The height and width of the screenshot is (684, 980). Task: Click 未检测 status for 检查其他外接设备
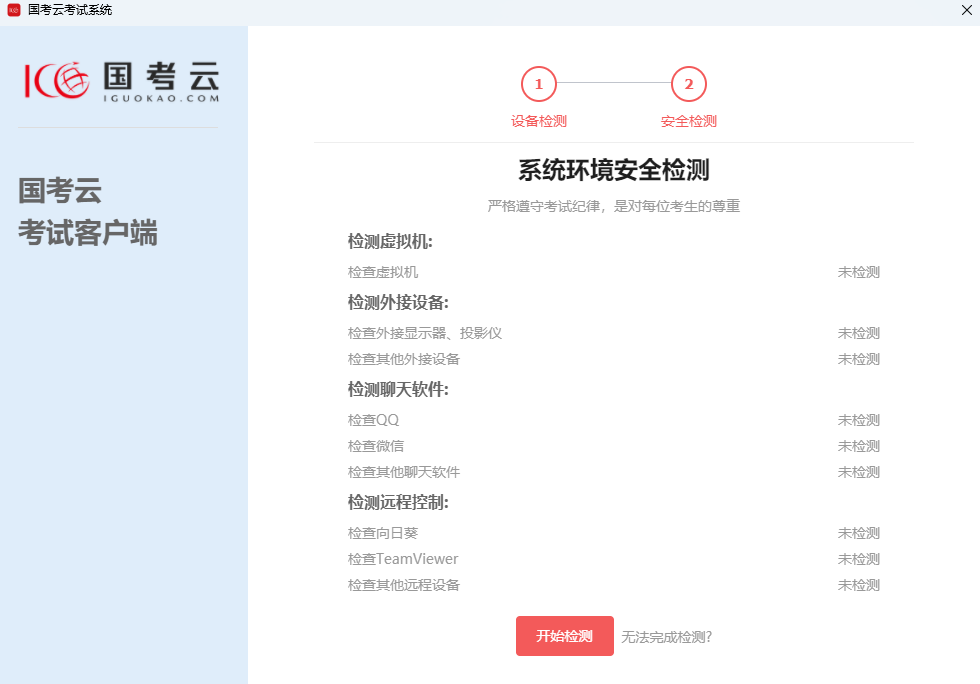click(x=859, y=359)
